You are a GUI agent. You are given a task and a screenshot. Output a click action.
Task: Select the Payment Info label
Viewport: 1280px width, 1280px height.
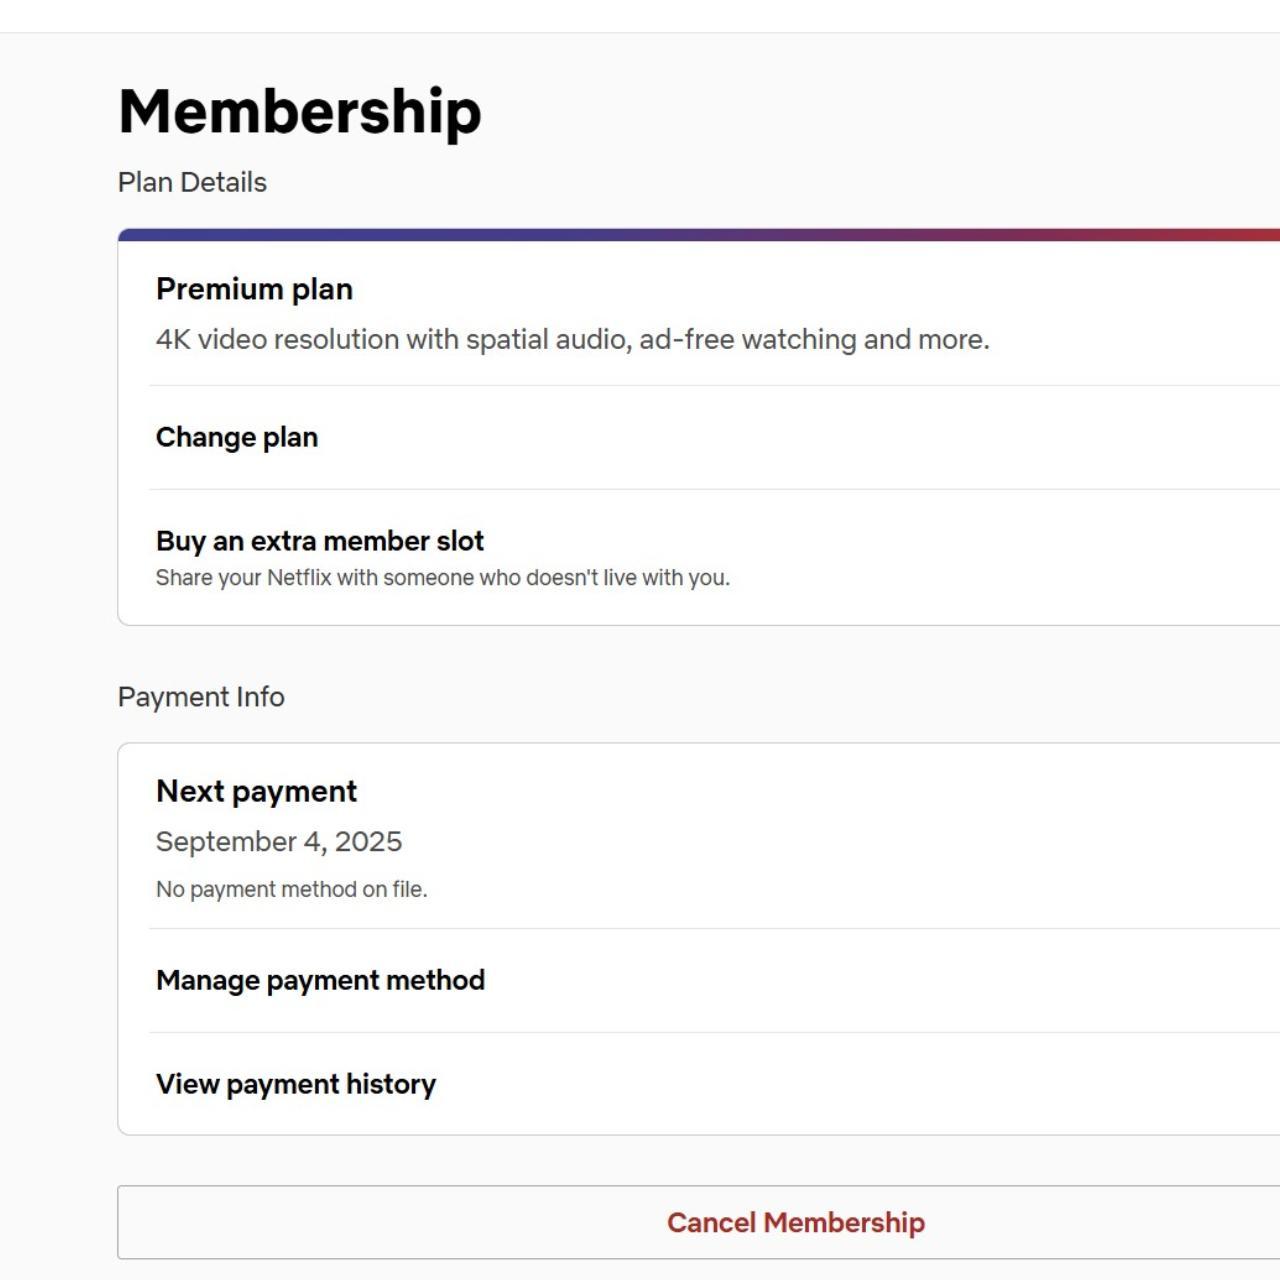[201, 696]
